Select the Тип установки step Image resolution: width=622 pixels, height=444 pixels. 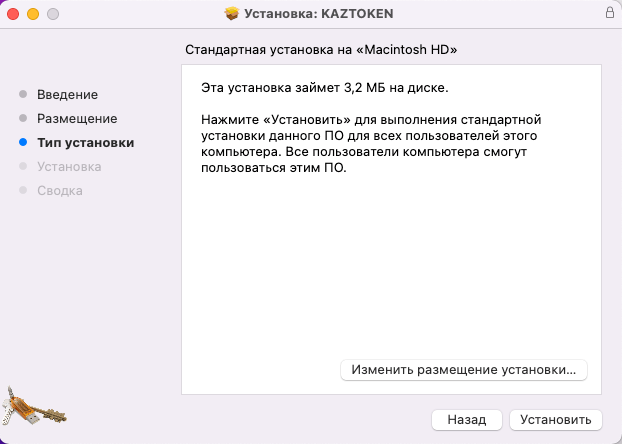point(86,143)
